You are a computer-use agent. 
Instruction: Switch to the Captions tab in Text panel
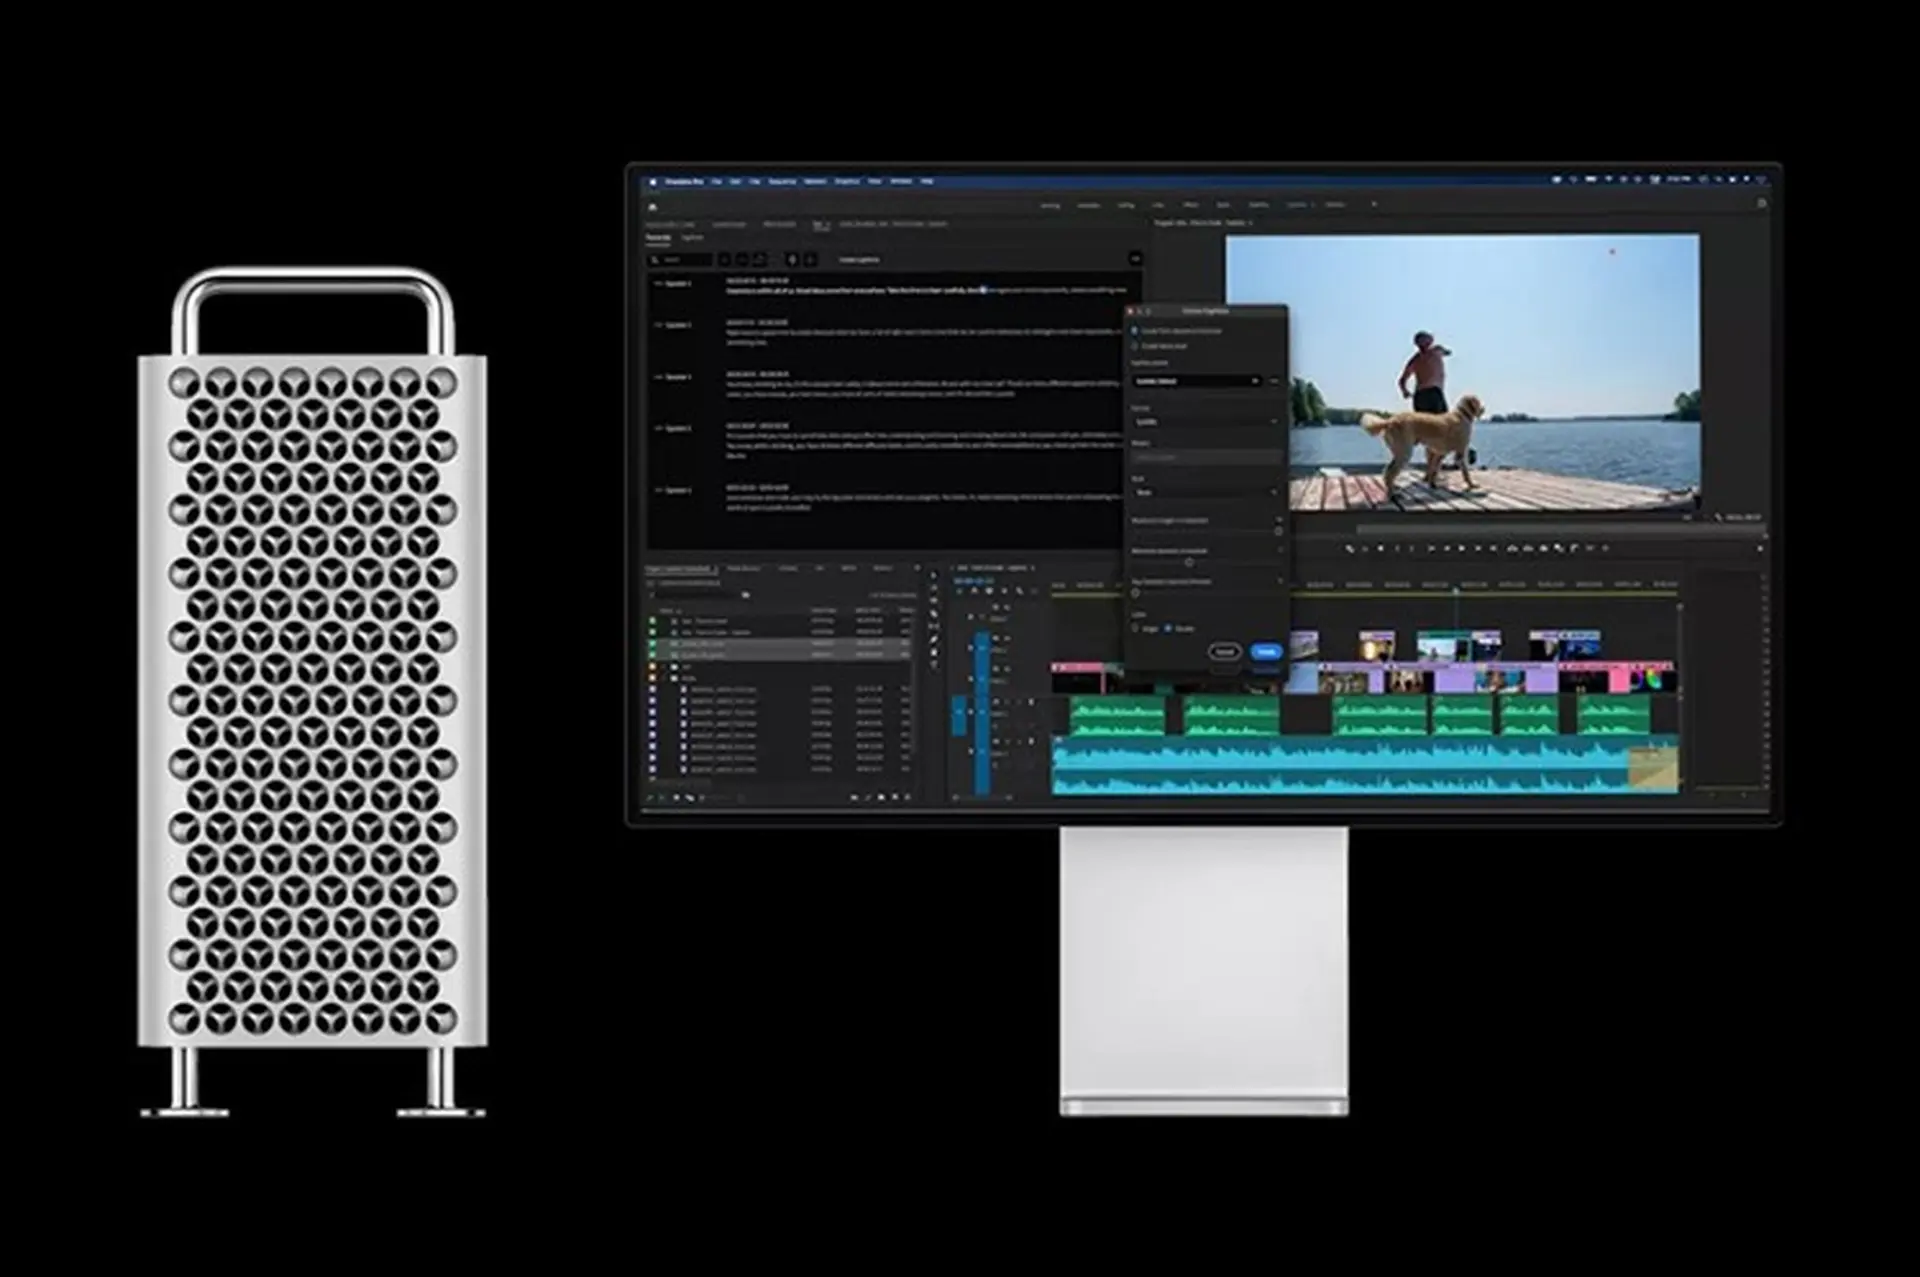(692, 237)
